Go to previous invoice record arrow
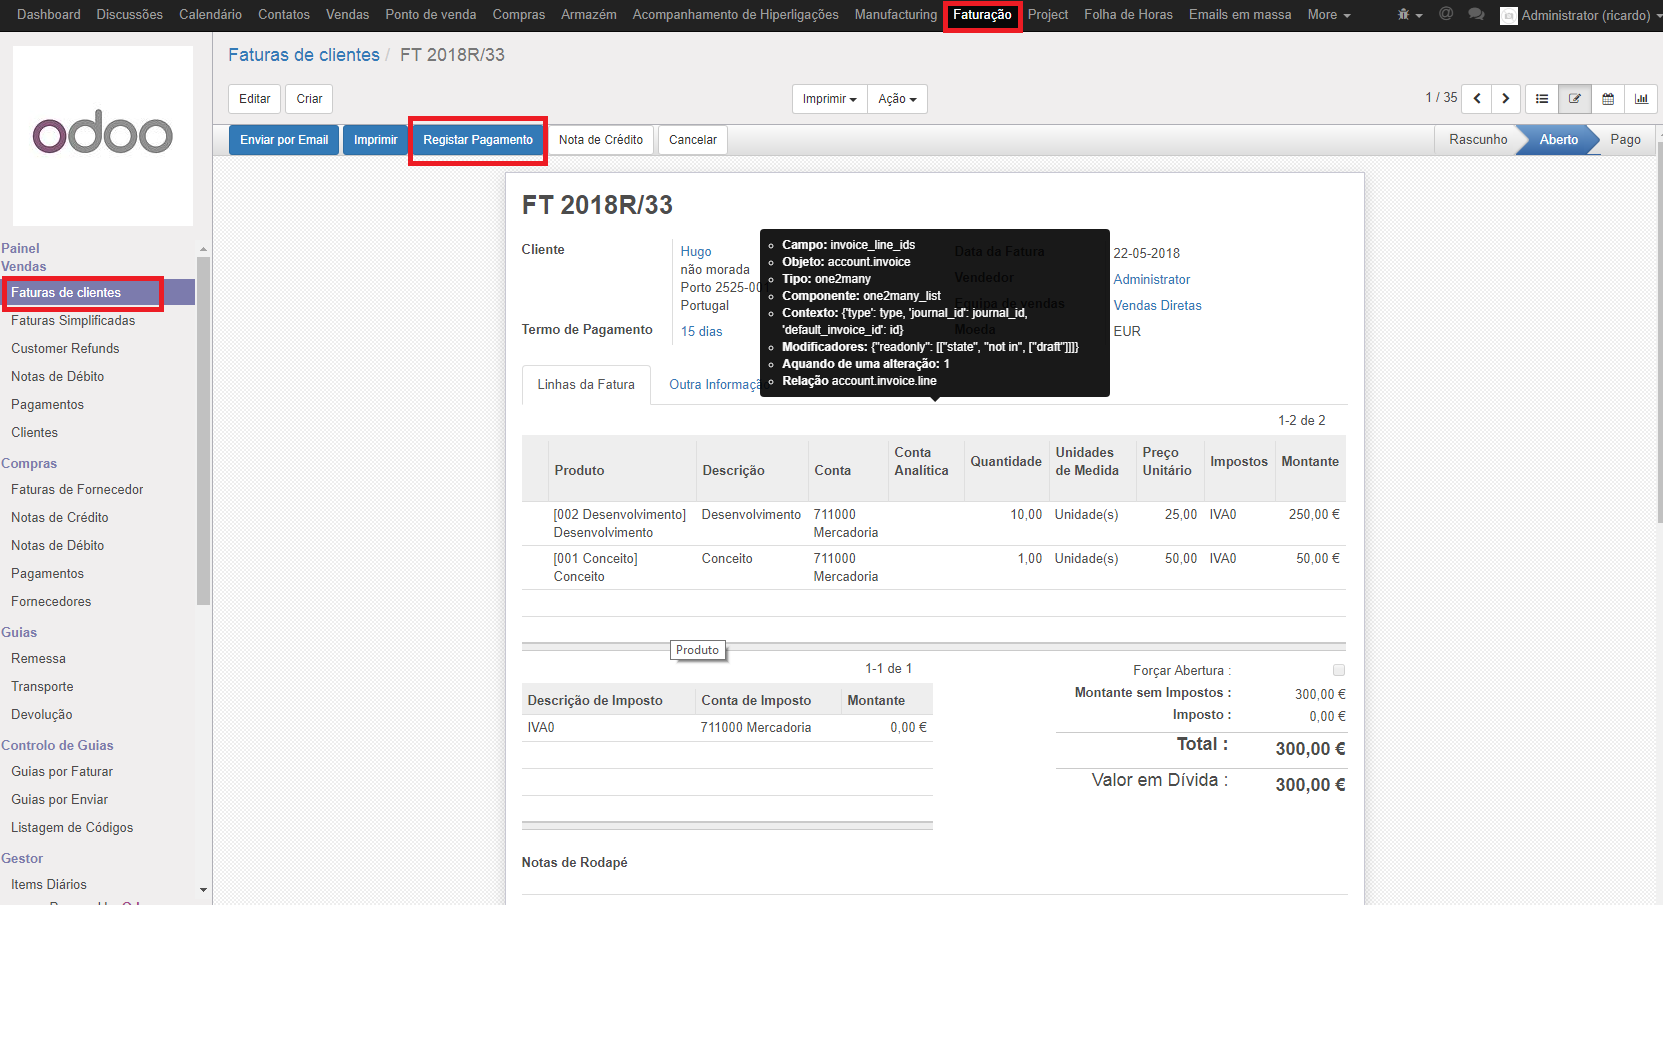Viewport: 1680px width, 1050px height. pyautogui.click(x=1476, y=99)
